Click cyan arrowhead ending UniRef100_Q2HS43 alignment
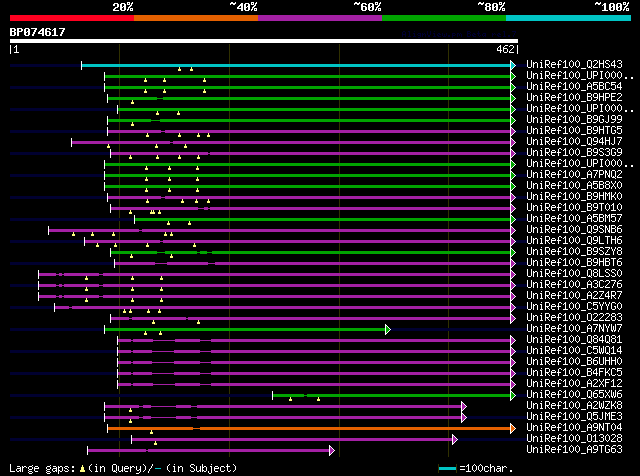This screenshot has height=476, width=640. tap(513, 65)
